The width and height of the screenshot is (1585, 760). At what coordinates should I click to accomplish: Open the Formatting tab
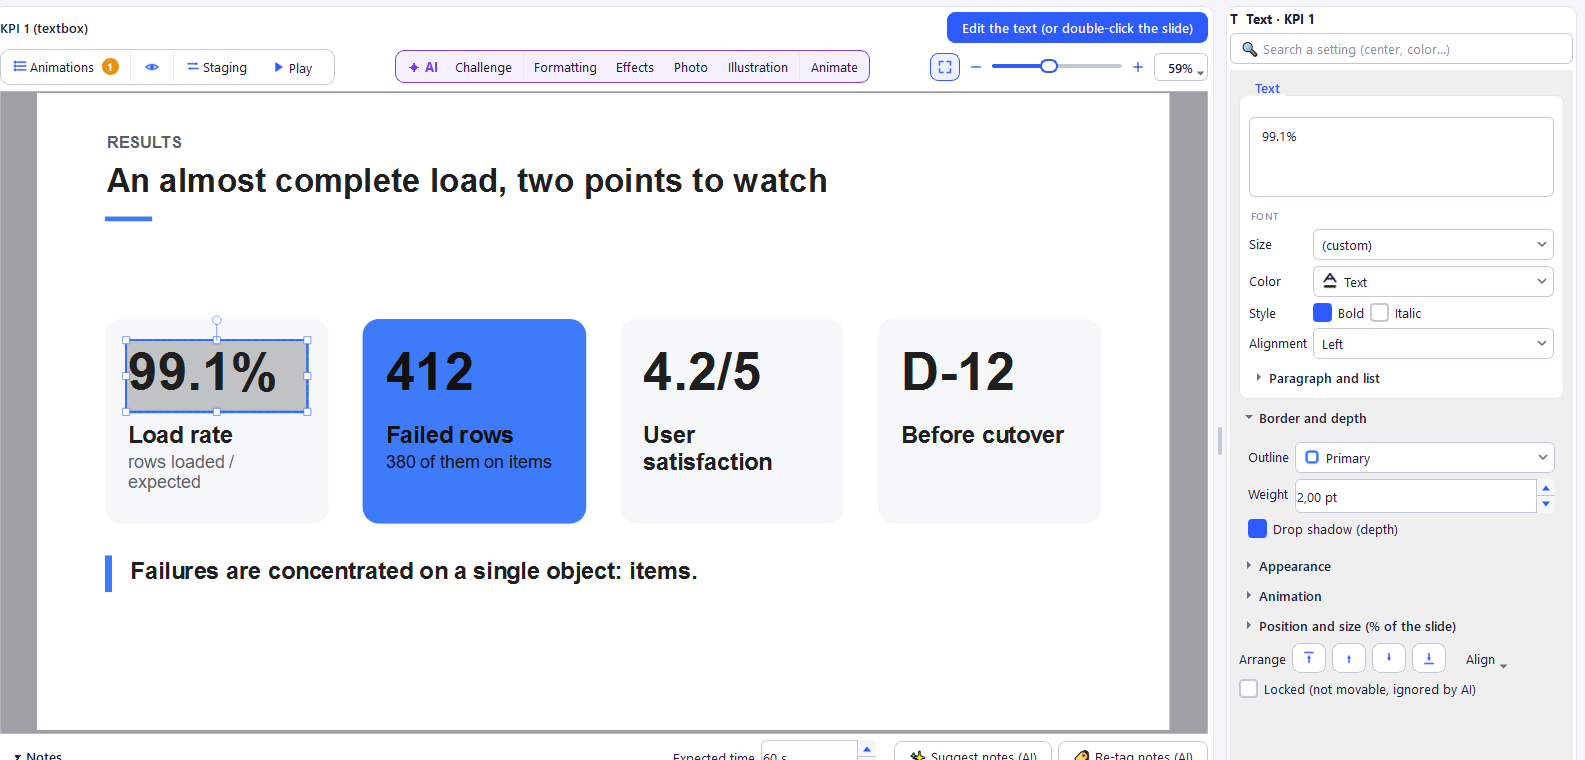[565, 67]
